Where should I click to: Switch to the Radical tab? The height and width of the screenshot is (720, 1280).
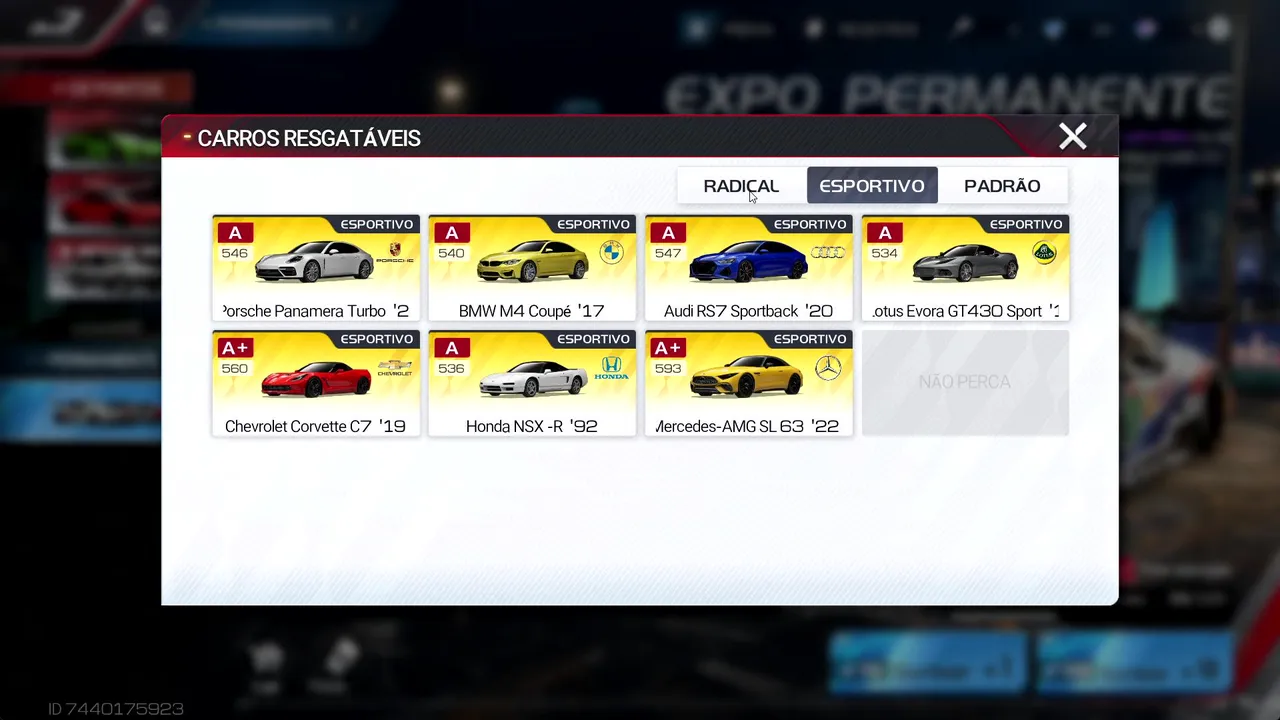741,186
